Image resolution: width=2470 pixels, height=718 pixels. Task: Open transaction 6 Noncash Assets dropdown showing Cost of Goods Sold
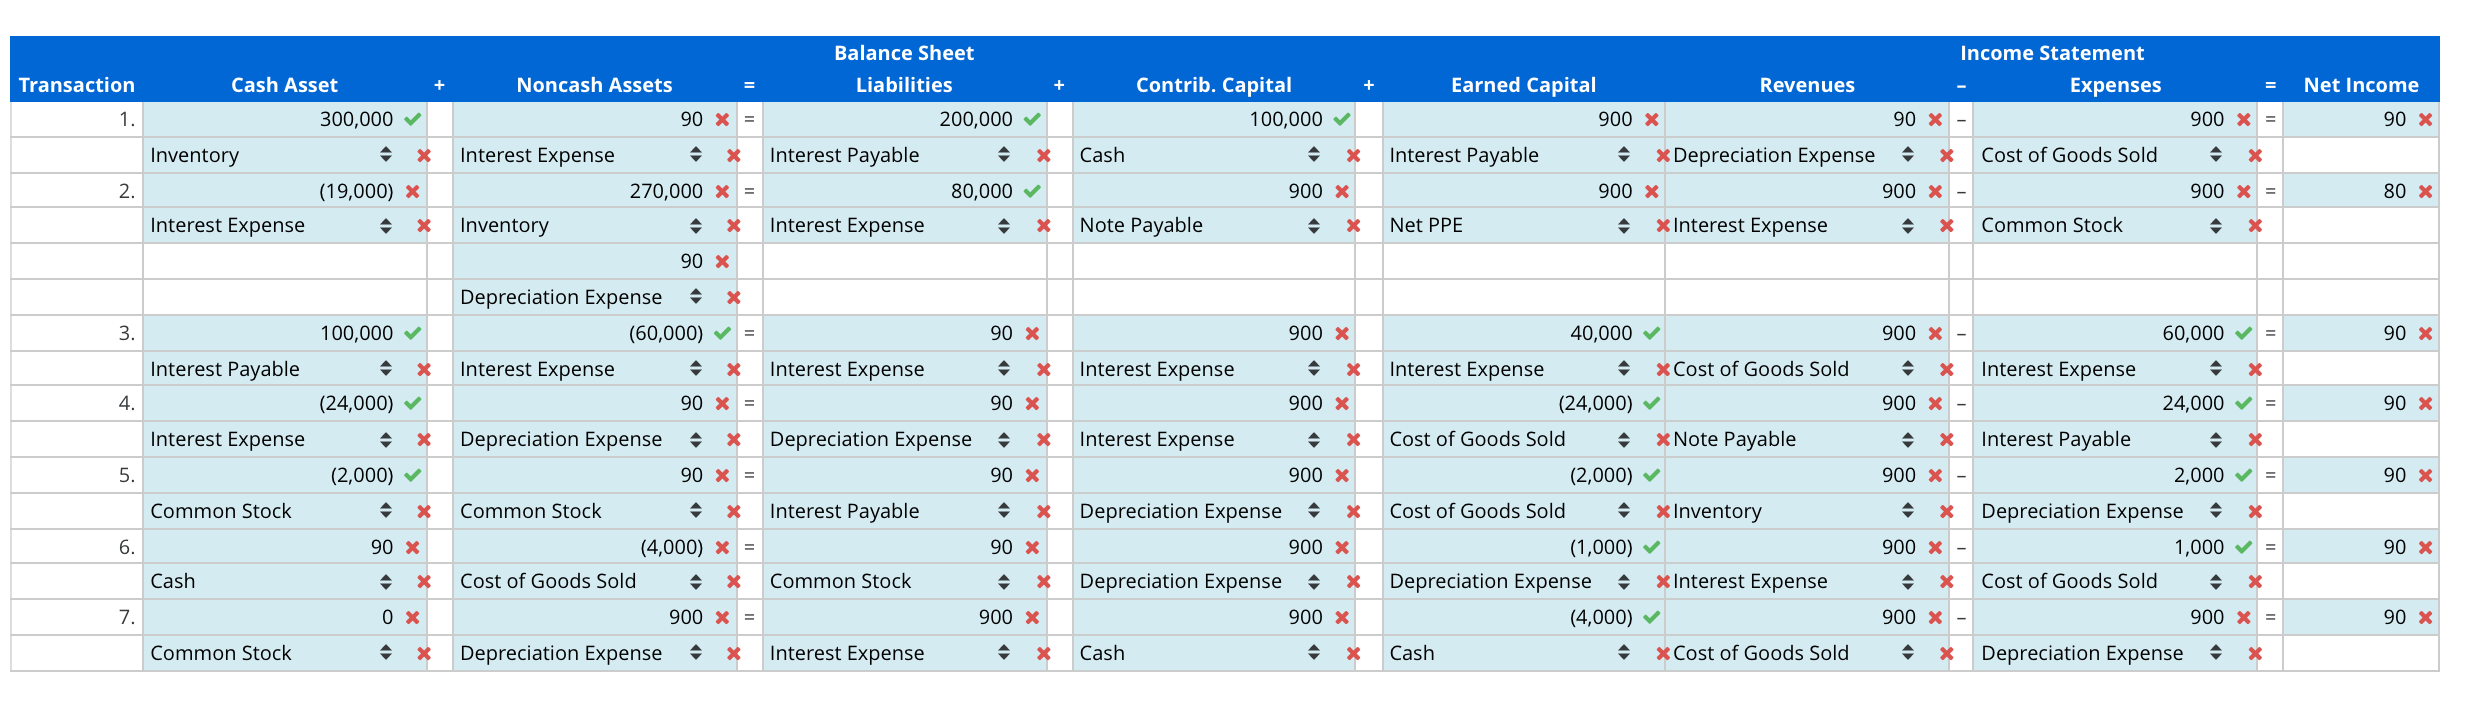[581, 581]
